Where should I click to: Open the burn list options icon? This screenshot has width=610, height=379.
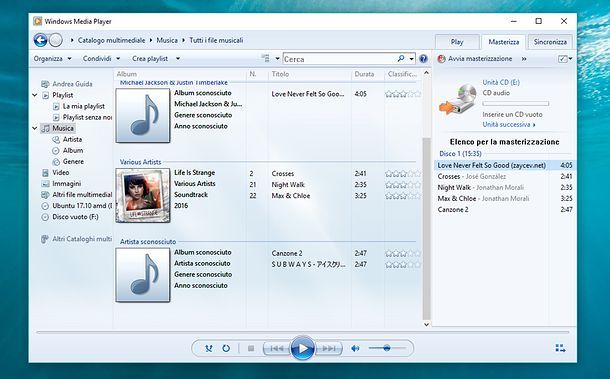(563, 59)
